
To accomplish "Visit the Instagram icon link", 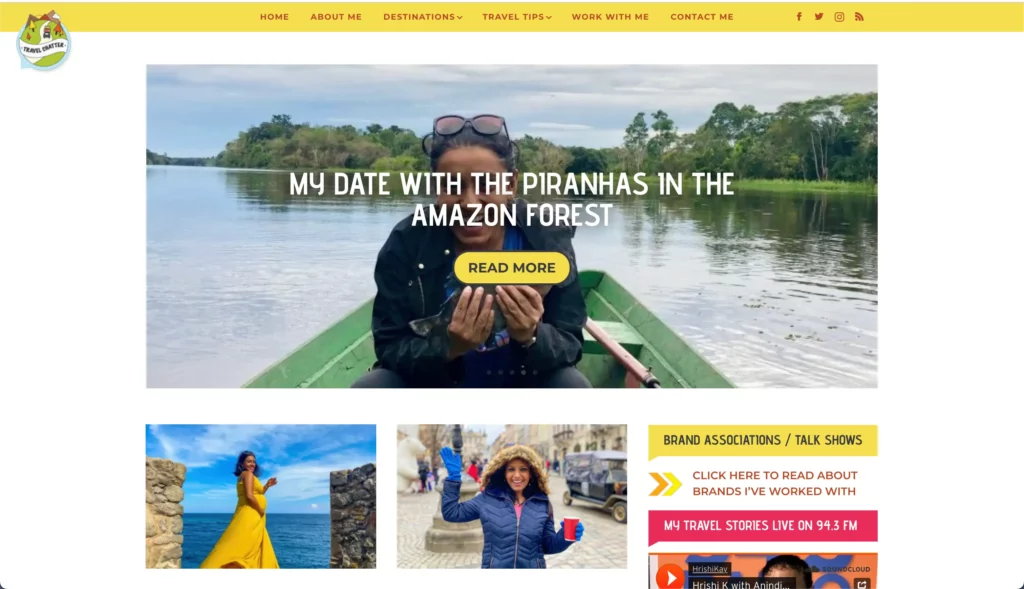I will 839,17.
